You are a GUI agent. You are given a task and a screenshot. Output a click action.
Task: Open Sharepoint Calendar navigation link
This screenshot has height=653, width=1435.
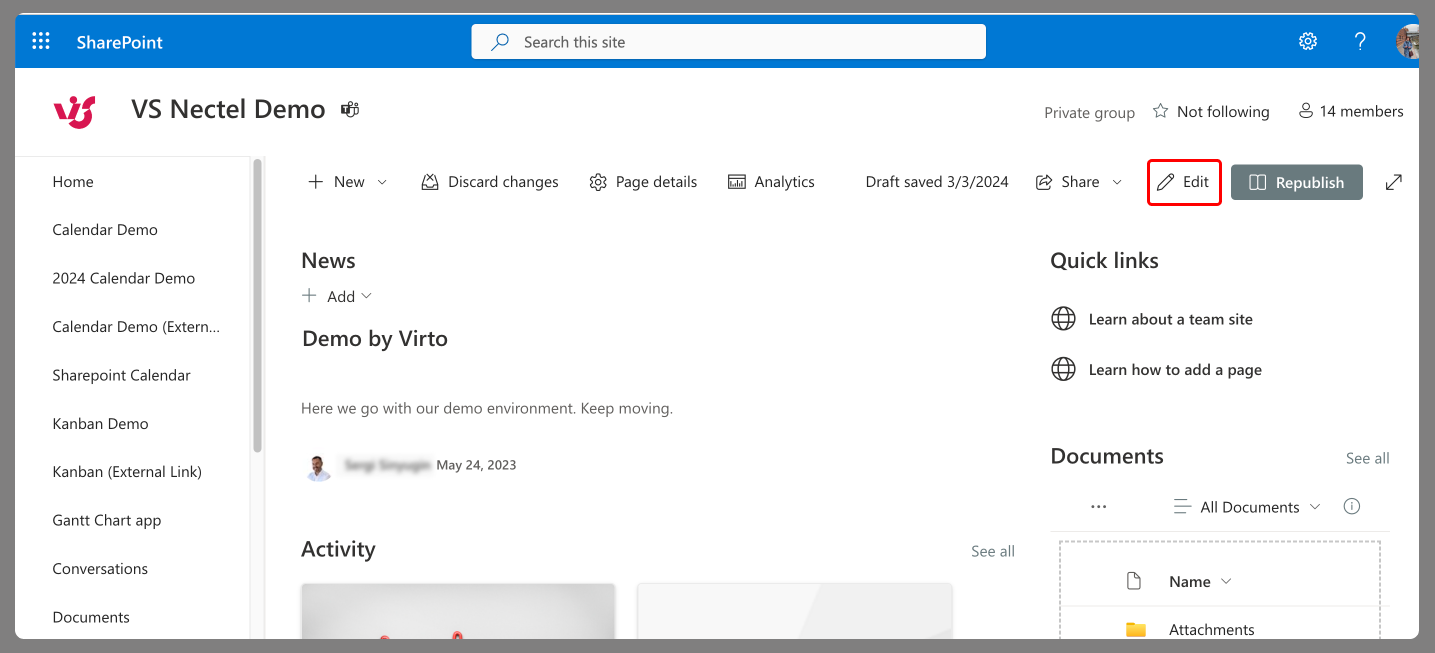121,375
